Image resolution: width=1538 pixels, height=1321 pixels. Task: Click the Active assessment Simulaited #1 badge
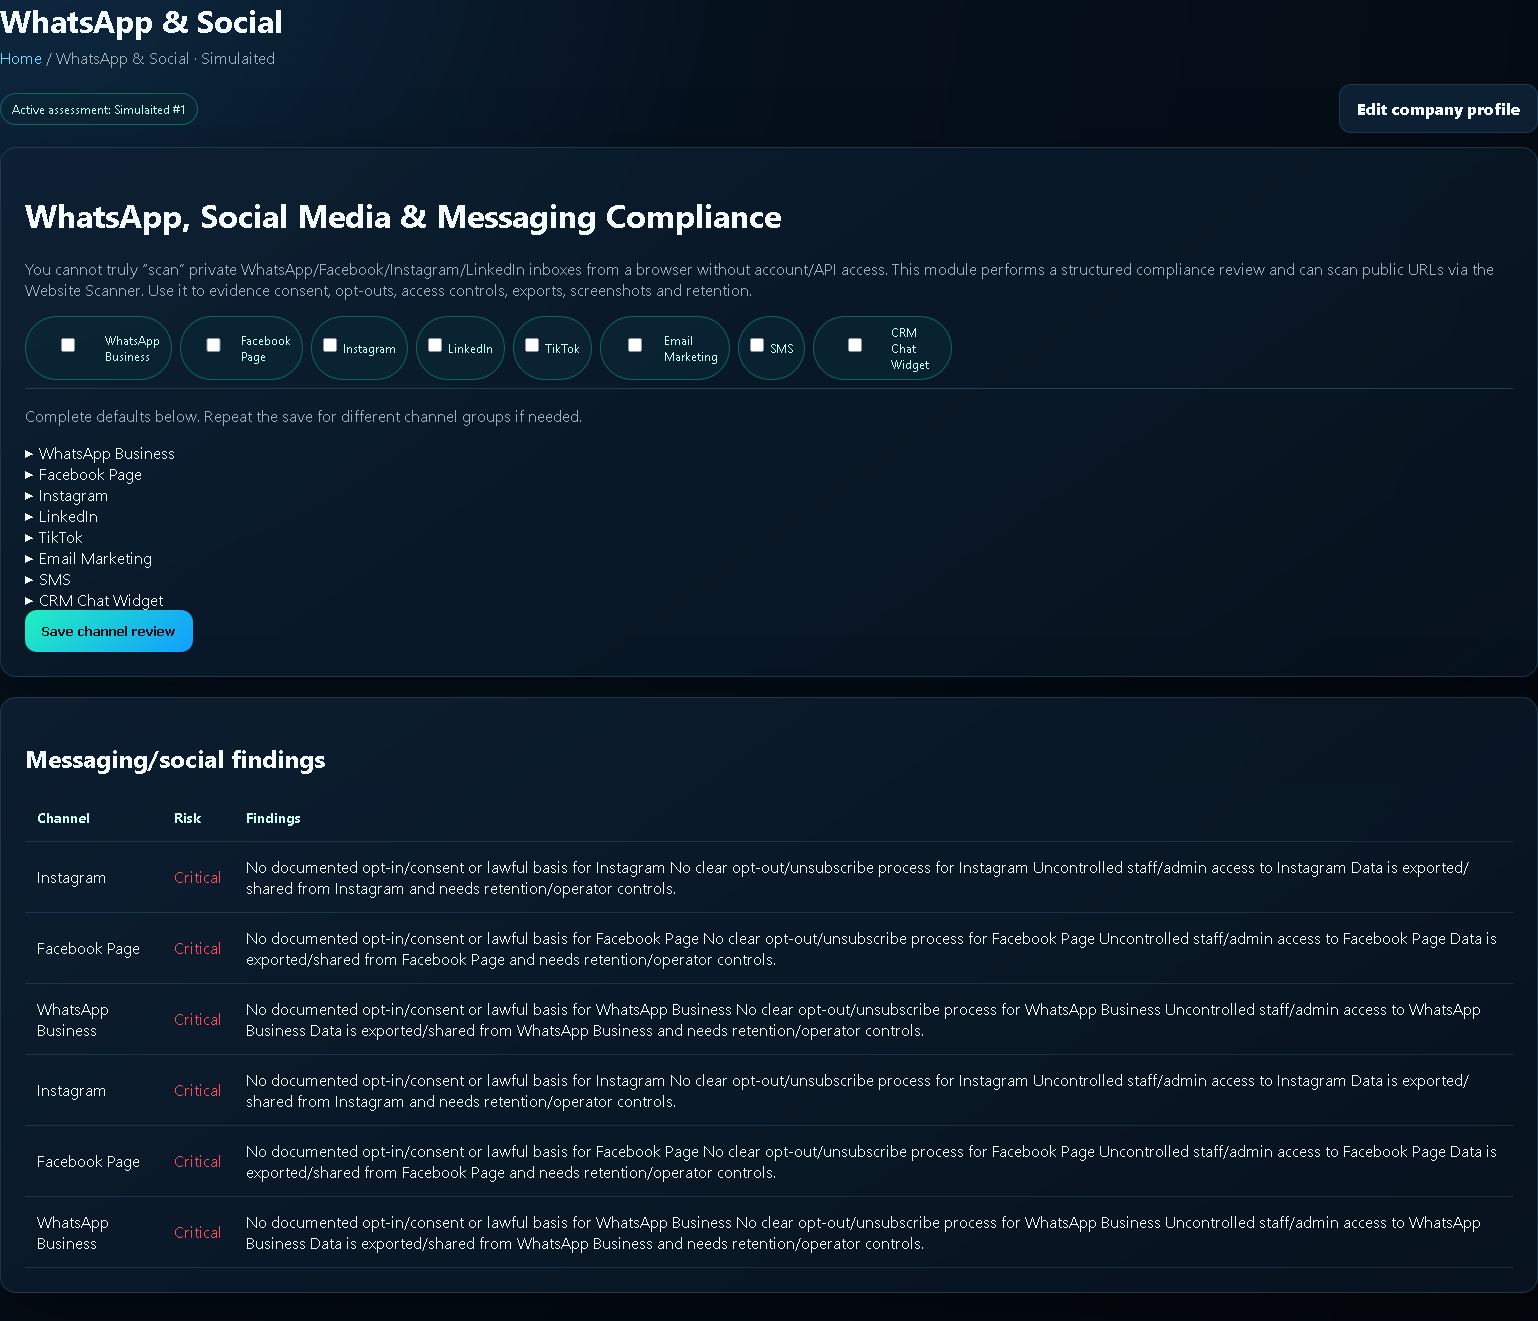point(99,110)
